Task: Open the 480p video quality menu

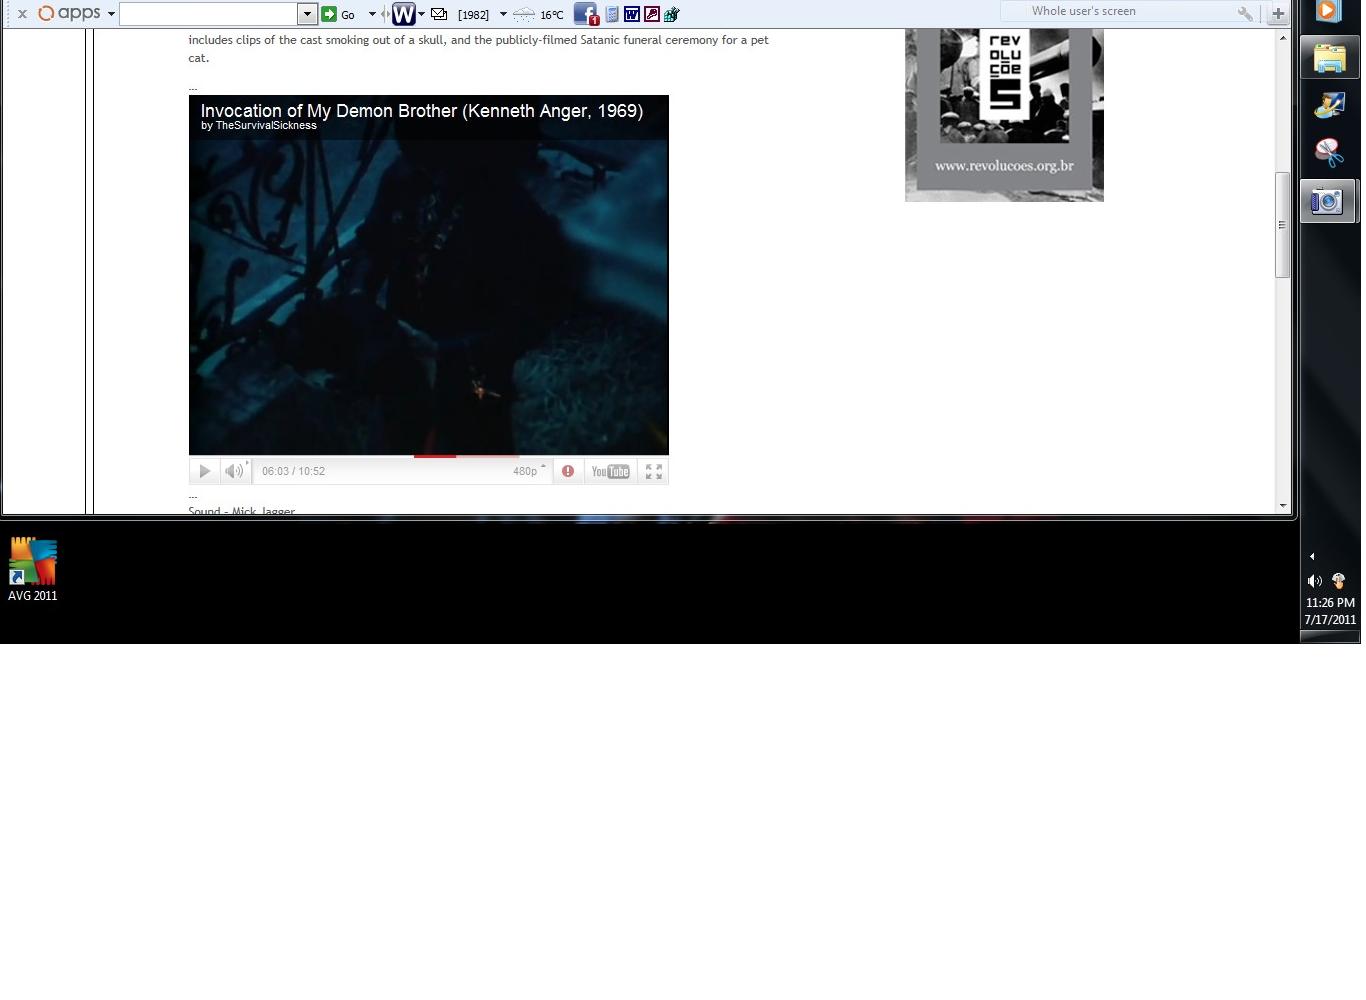Action: (528, 471)
